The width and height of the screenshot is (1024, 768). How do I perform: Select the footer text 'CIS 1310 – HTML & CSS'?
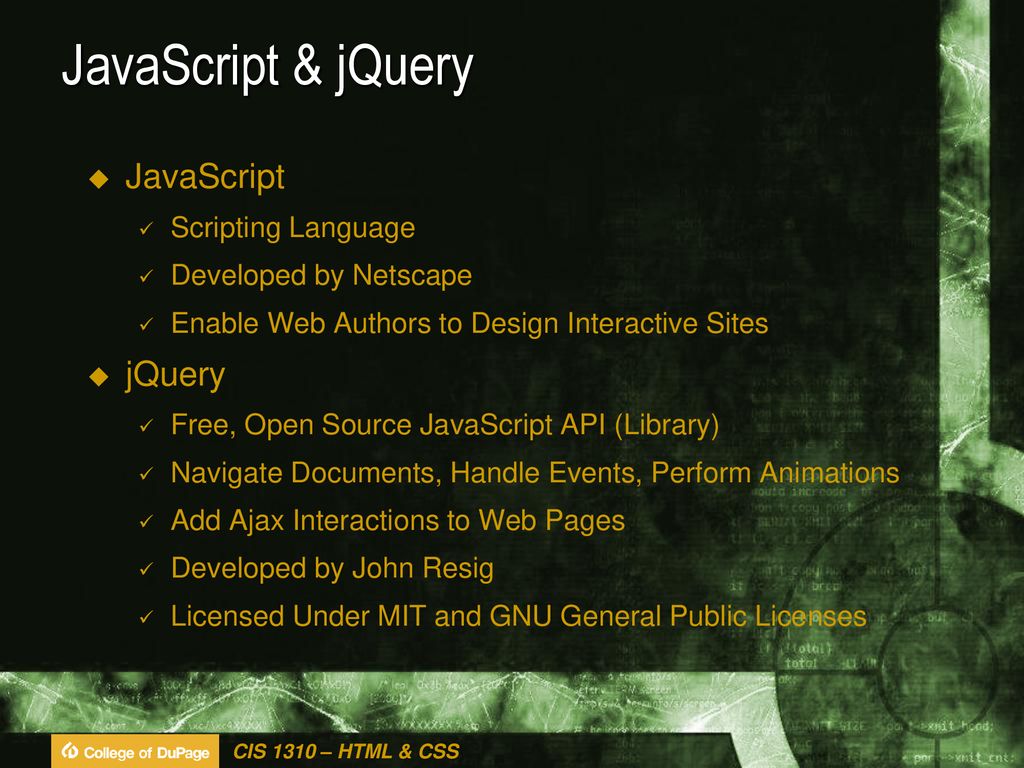[346, 751]
